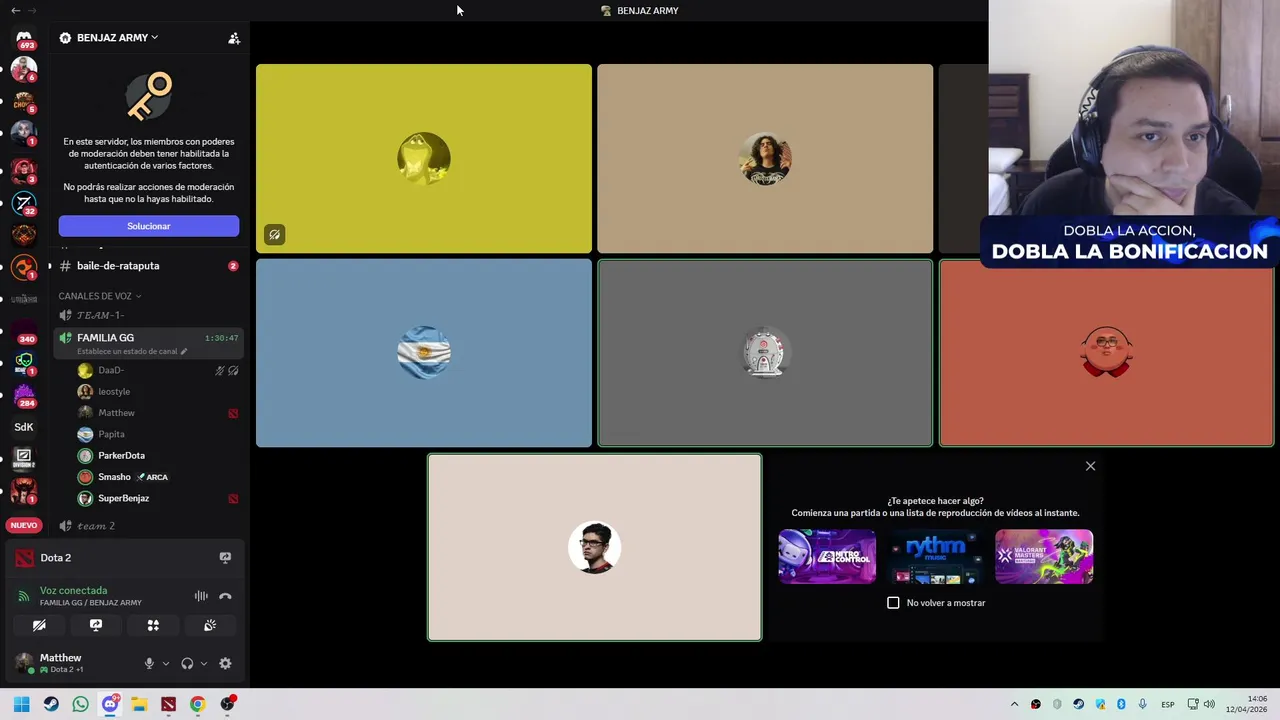Open Google Chrome from the taskbar
The width and height of the screenshot is (1280, 720).
[x=197, y=704]
